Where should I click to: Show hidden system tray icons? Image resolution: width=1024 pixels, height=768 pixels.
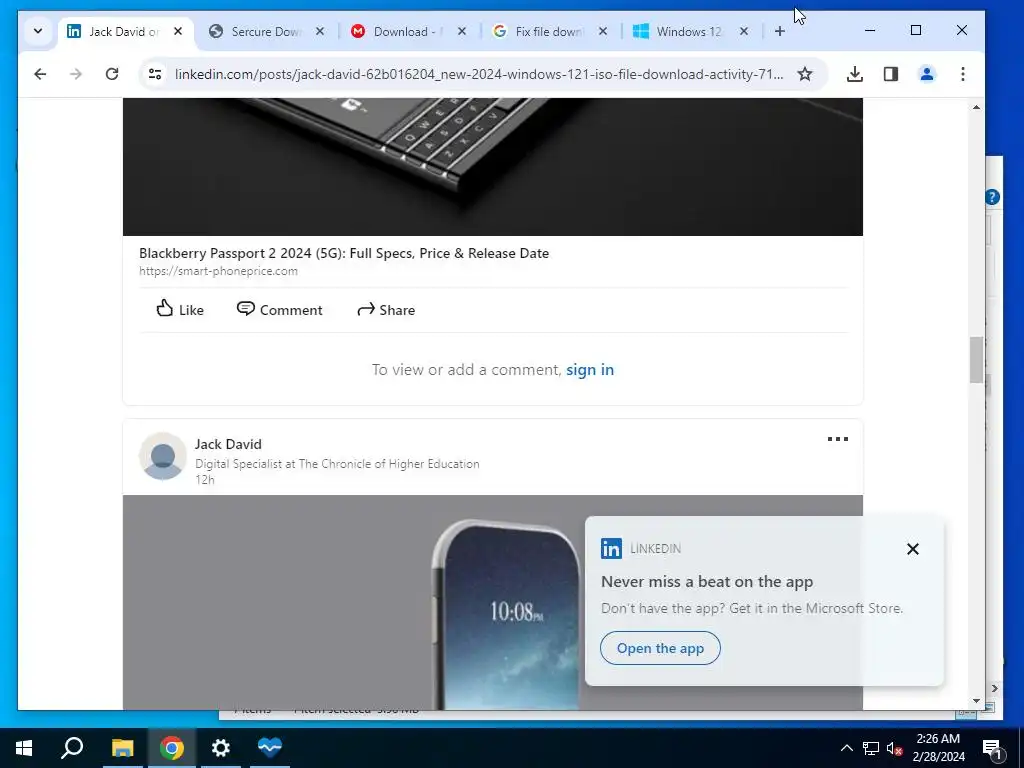[846, 748]
